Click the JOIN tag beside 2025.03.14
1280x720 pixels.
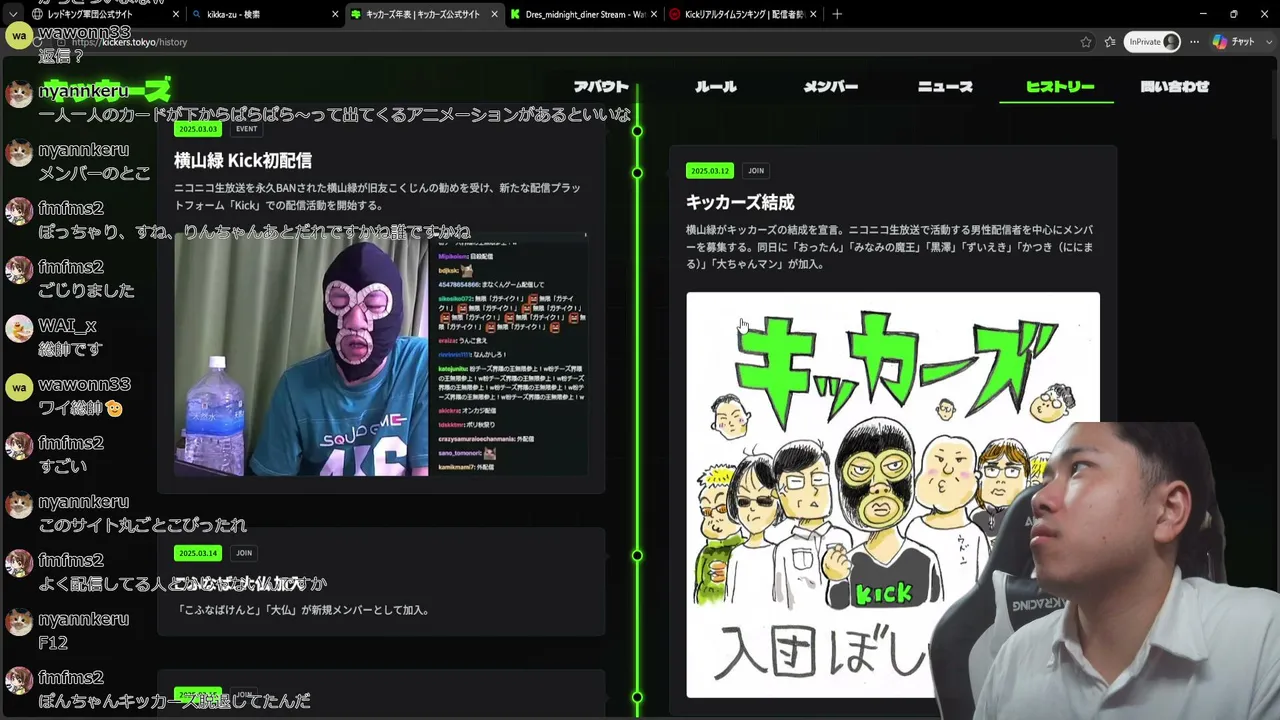pyautogui.click(x=244, y=553)
